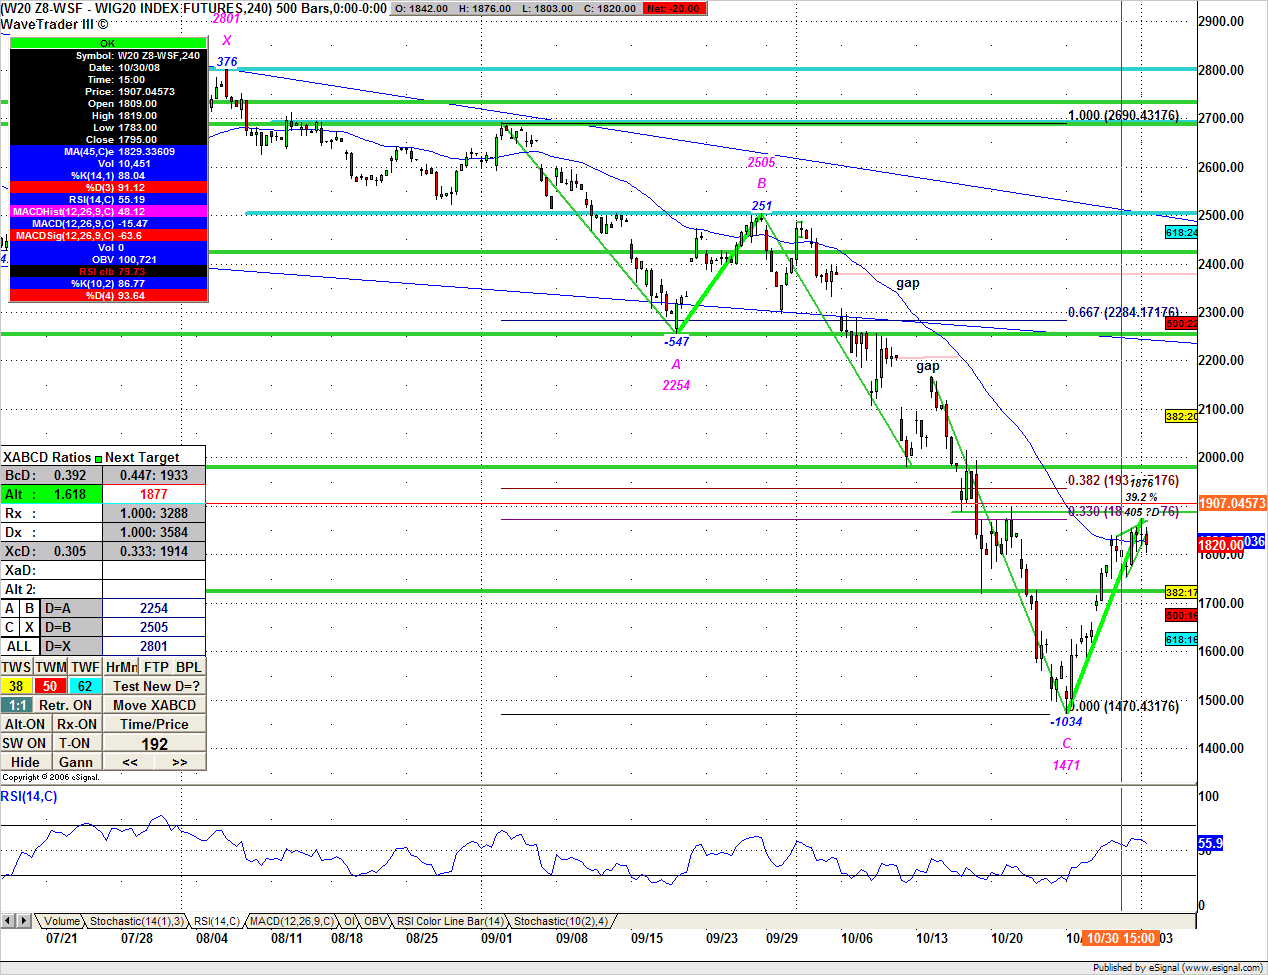Click the 2801 target value
Image resolution: width=1268 pixels, height=975 pixels.
154,646
